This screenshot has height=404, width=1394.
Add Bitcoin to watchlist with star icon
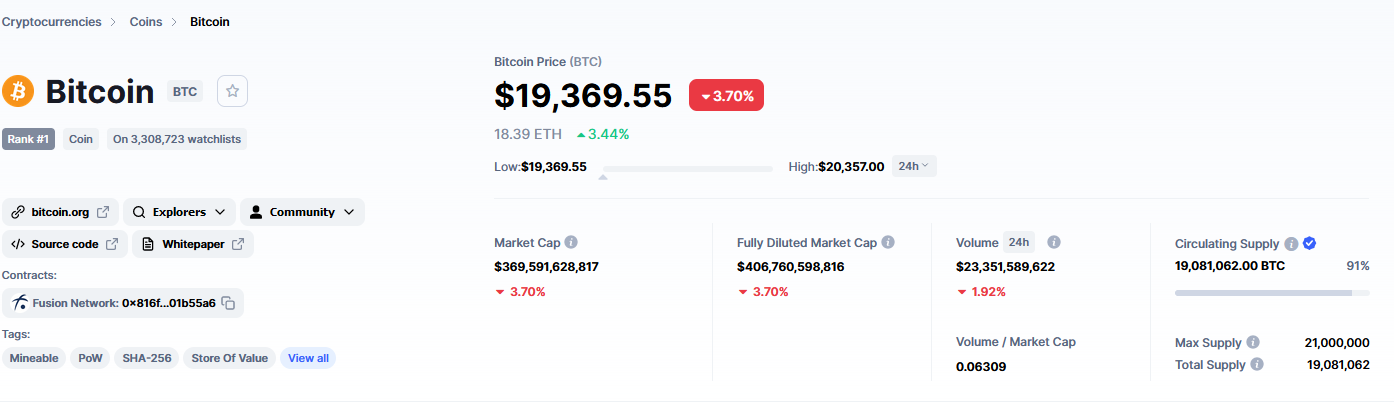point(232,91)
